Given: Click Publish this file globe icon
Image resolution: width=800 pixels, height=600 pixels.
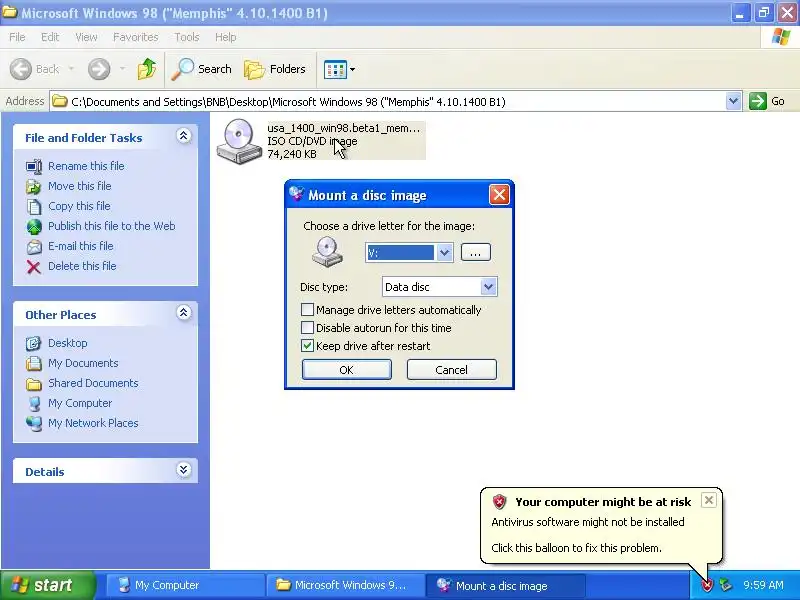Looking at the screenshot, I should click(x=34, y=227).
